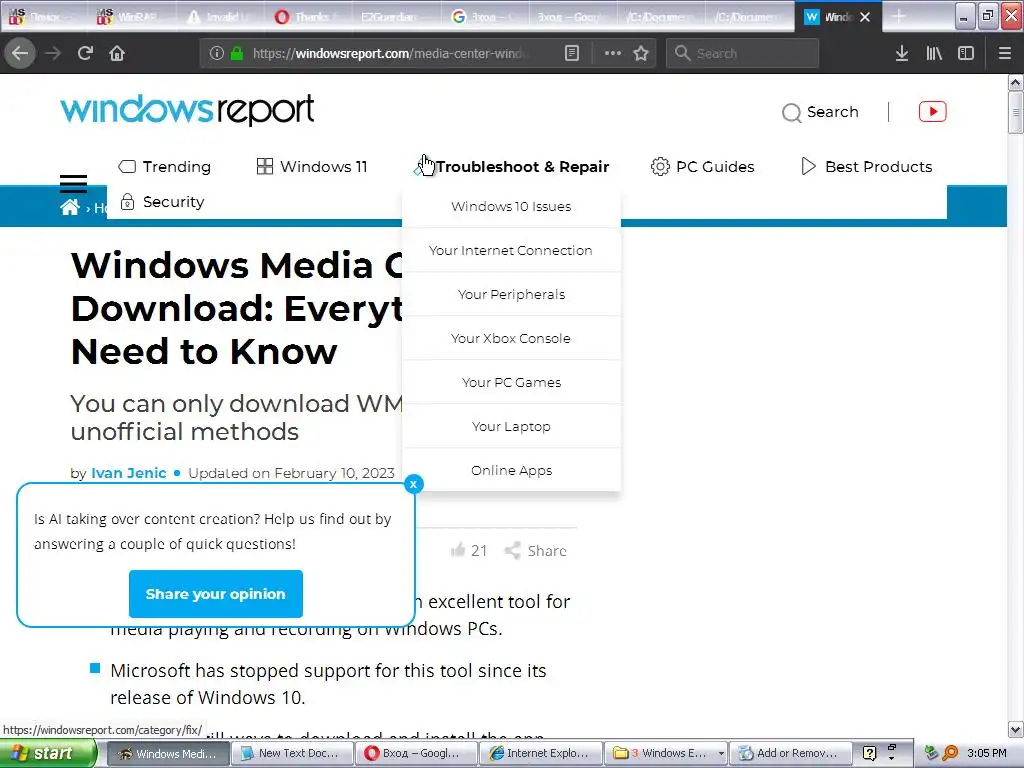The width and height of the screenshot is (1024, 768).
Task: Open New Text Document taskbar item
Action: (x=292, y=753)
